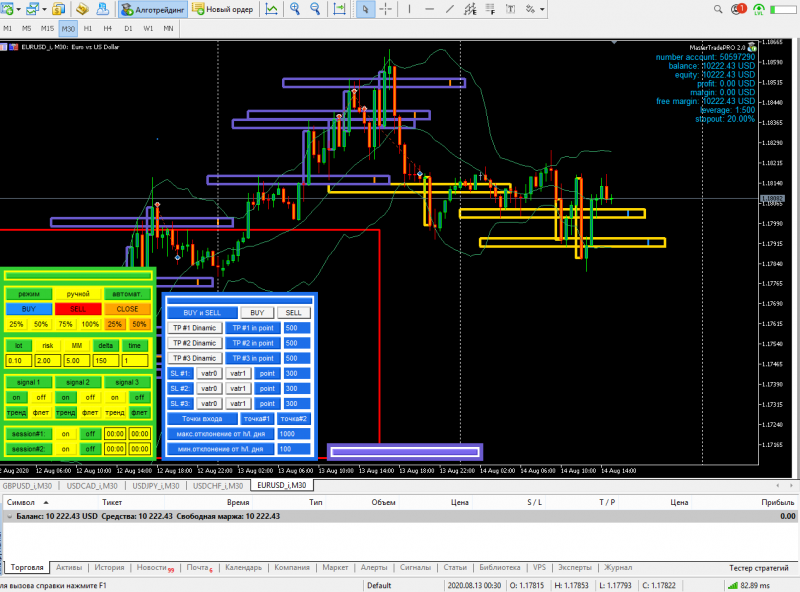Image resolution: width=800 pixels, height=592 pixels.
Task: Open the USDJPY_i,M30 chart tab
Action: pyautogui.click(x=156, y=486)
